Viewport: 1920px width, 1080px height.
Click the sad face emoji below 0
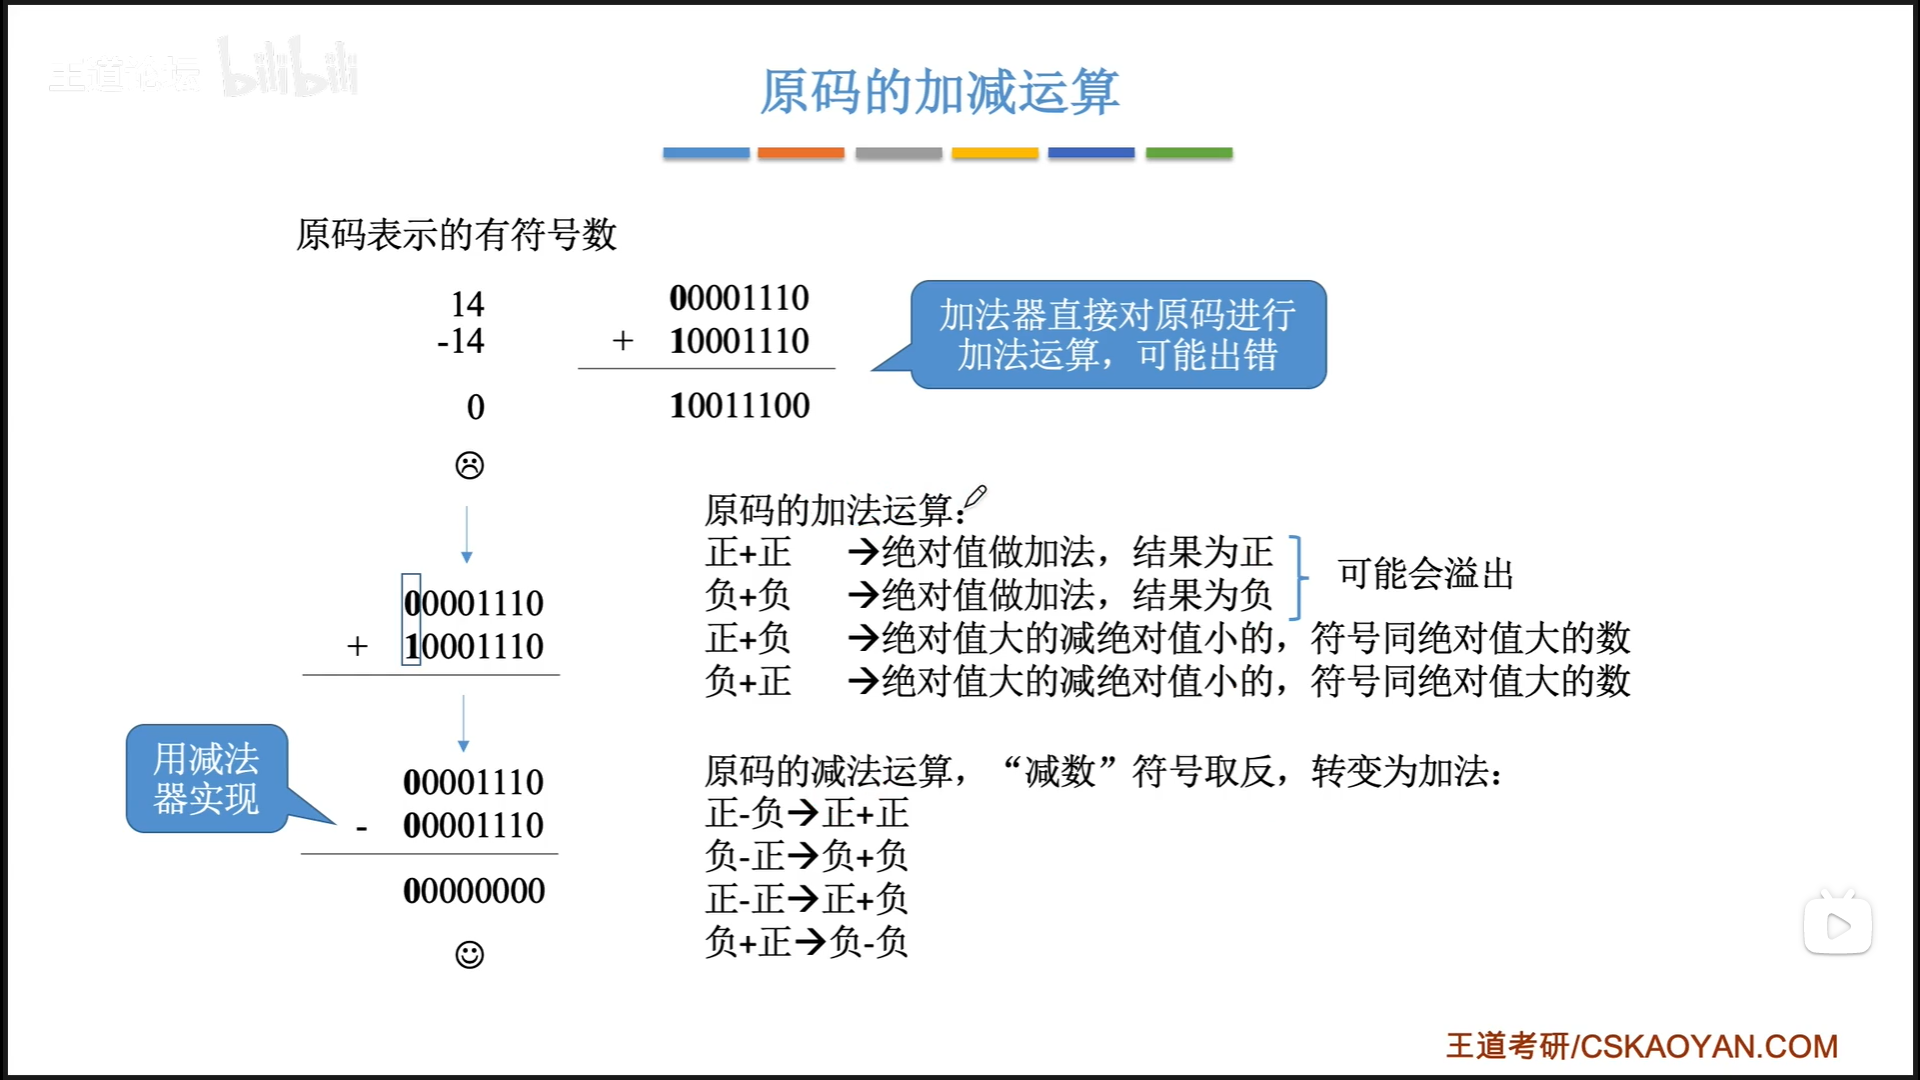[469, 465]
